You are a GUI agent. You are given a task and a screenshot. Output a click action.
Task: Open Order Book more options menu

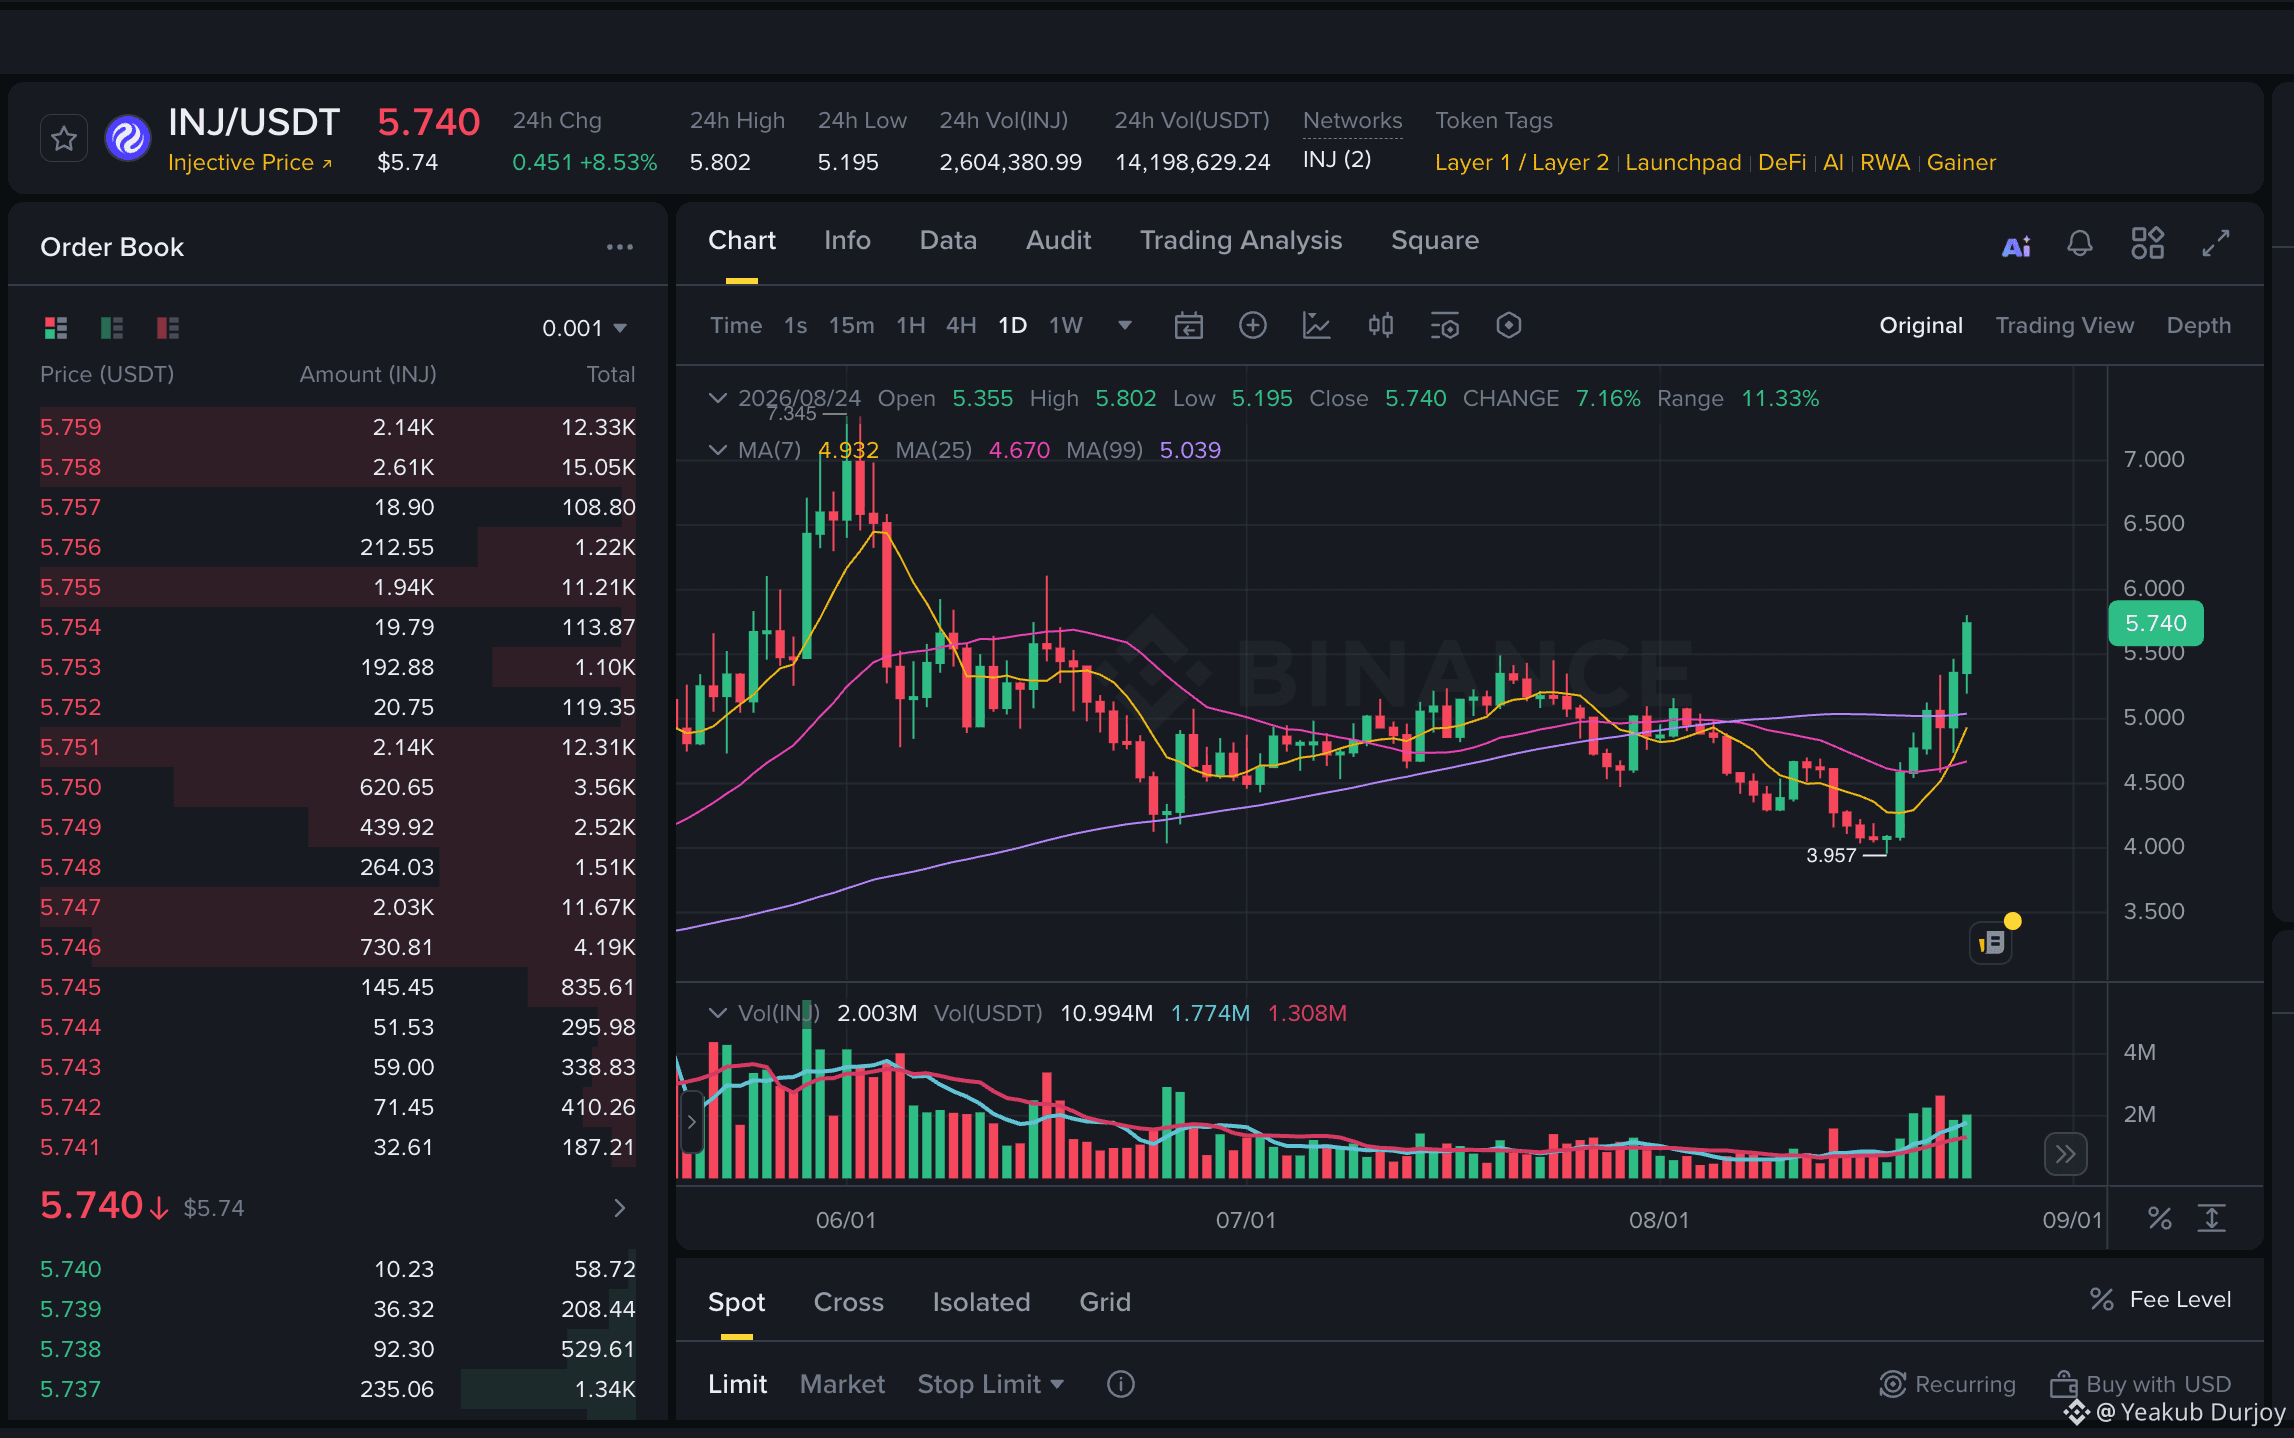[x=620, y=247]
